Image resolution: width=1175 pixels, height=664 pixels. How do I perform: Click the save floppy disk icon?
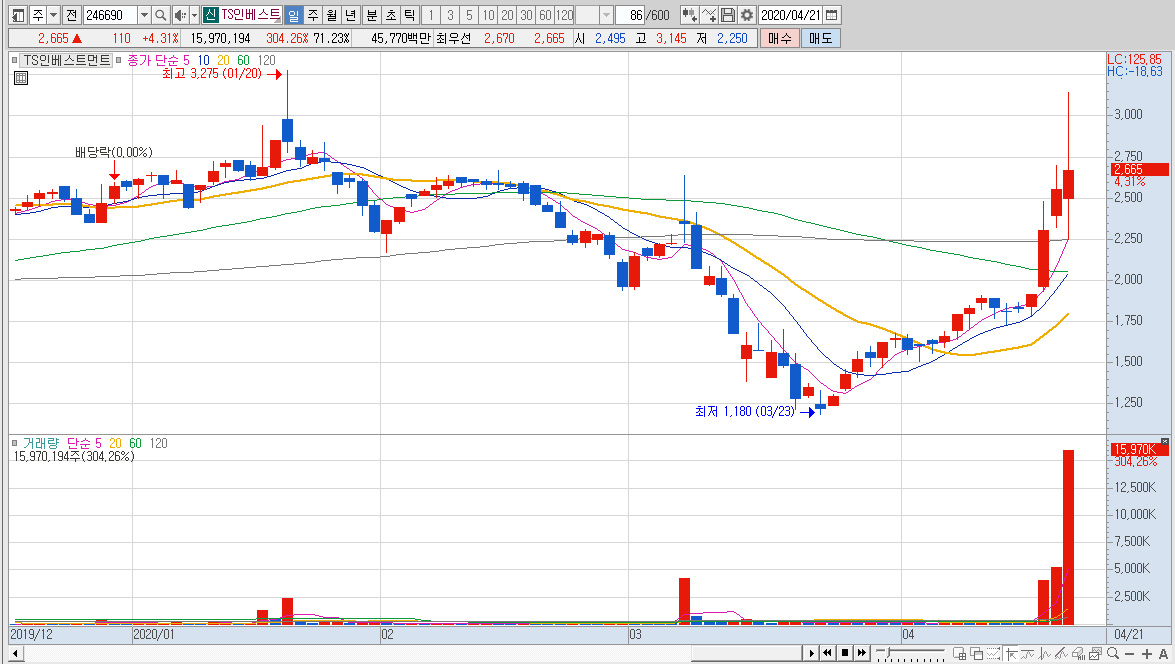pos(727,15)
